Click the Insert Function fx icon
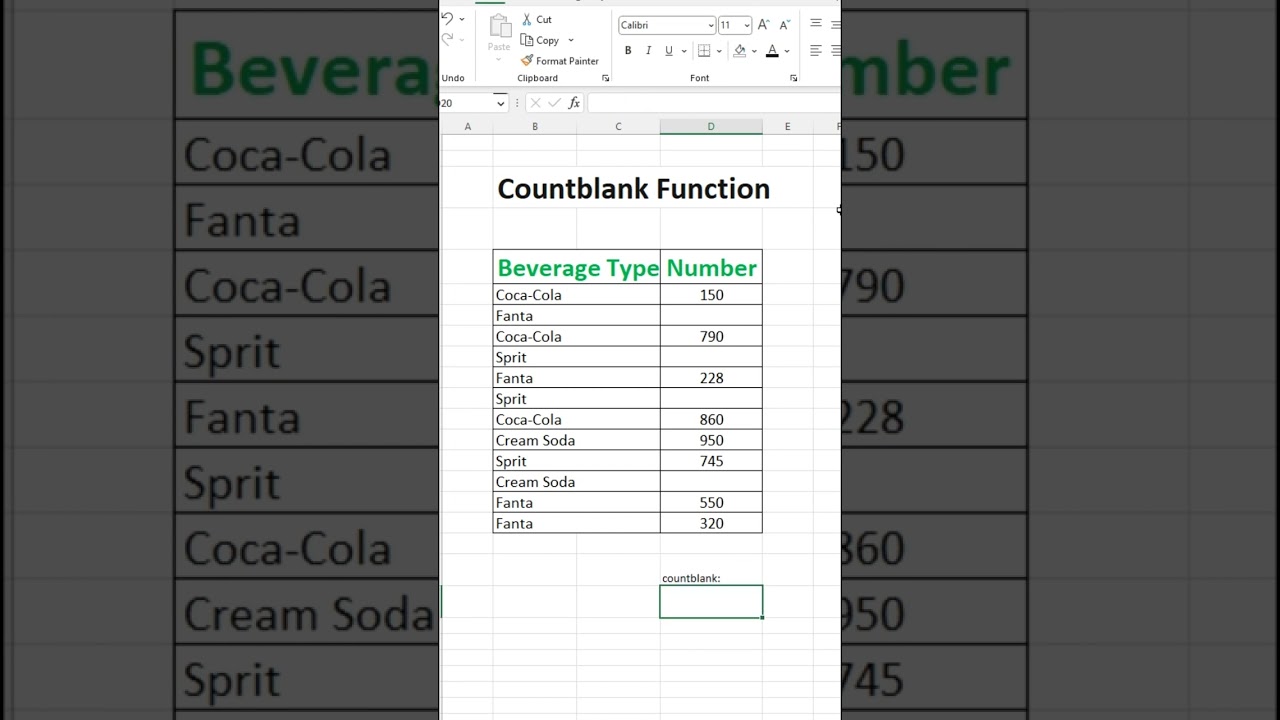 [x=574, y=103]
